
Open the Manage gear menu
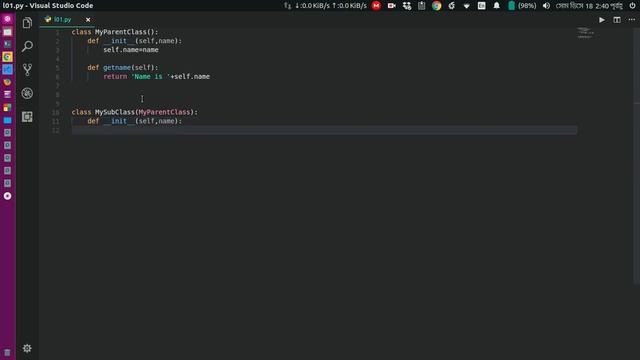point(27,348)
